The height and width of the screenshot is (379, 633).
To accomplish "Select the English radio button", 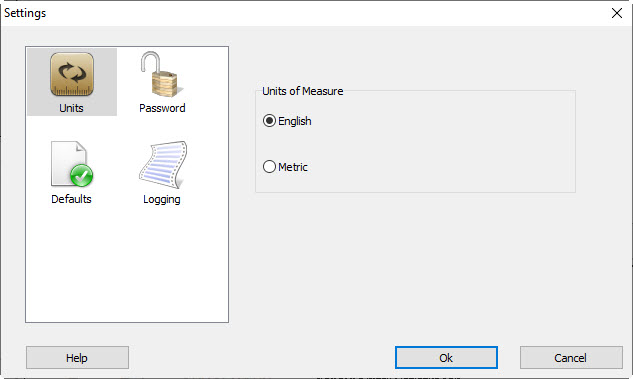I will [269, 121].
